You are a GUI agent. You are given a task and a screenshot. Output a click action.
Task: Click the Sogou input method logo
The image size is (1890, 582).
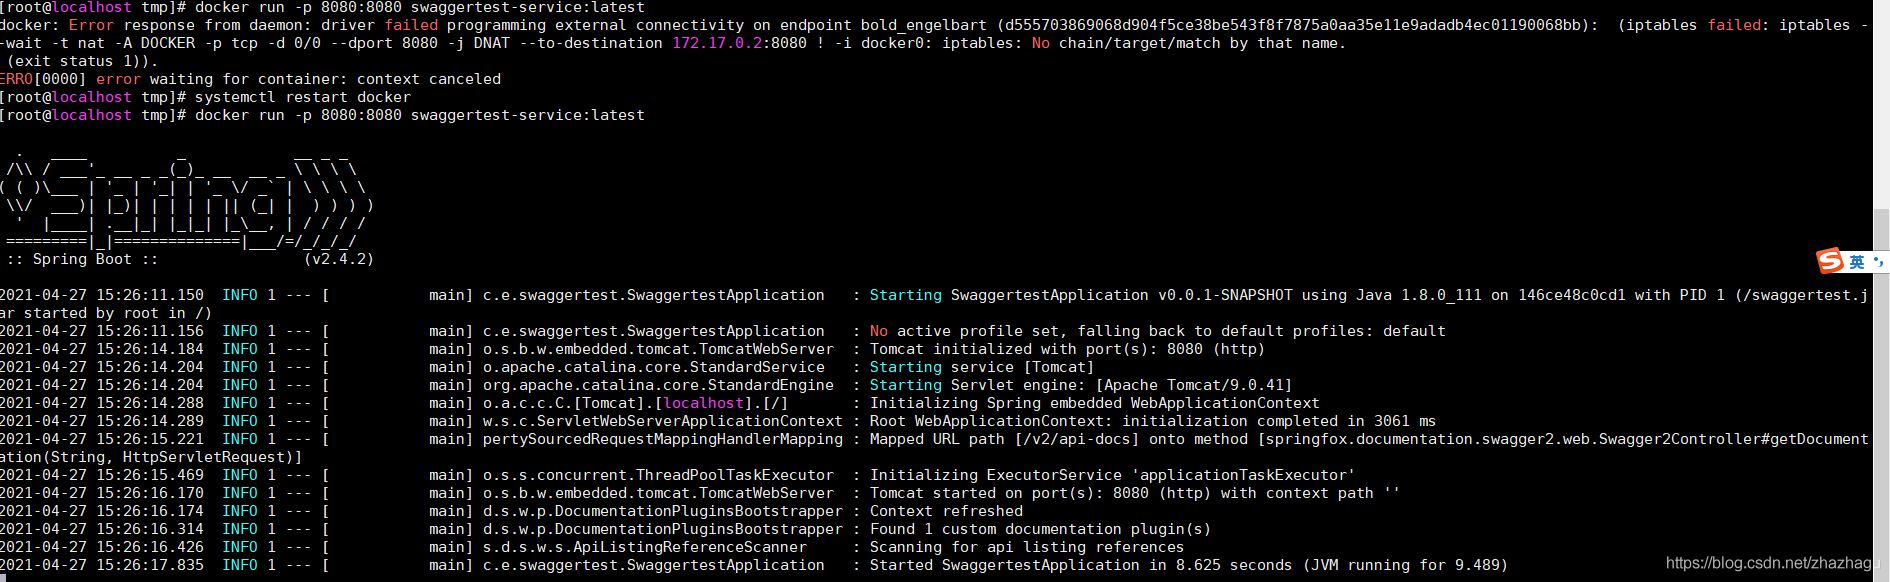point(1830,261)
